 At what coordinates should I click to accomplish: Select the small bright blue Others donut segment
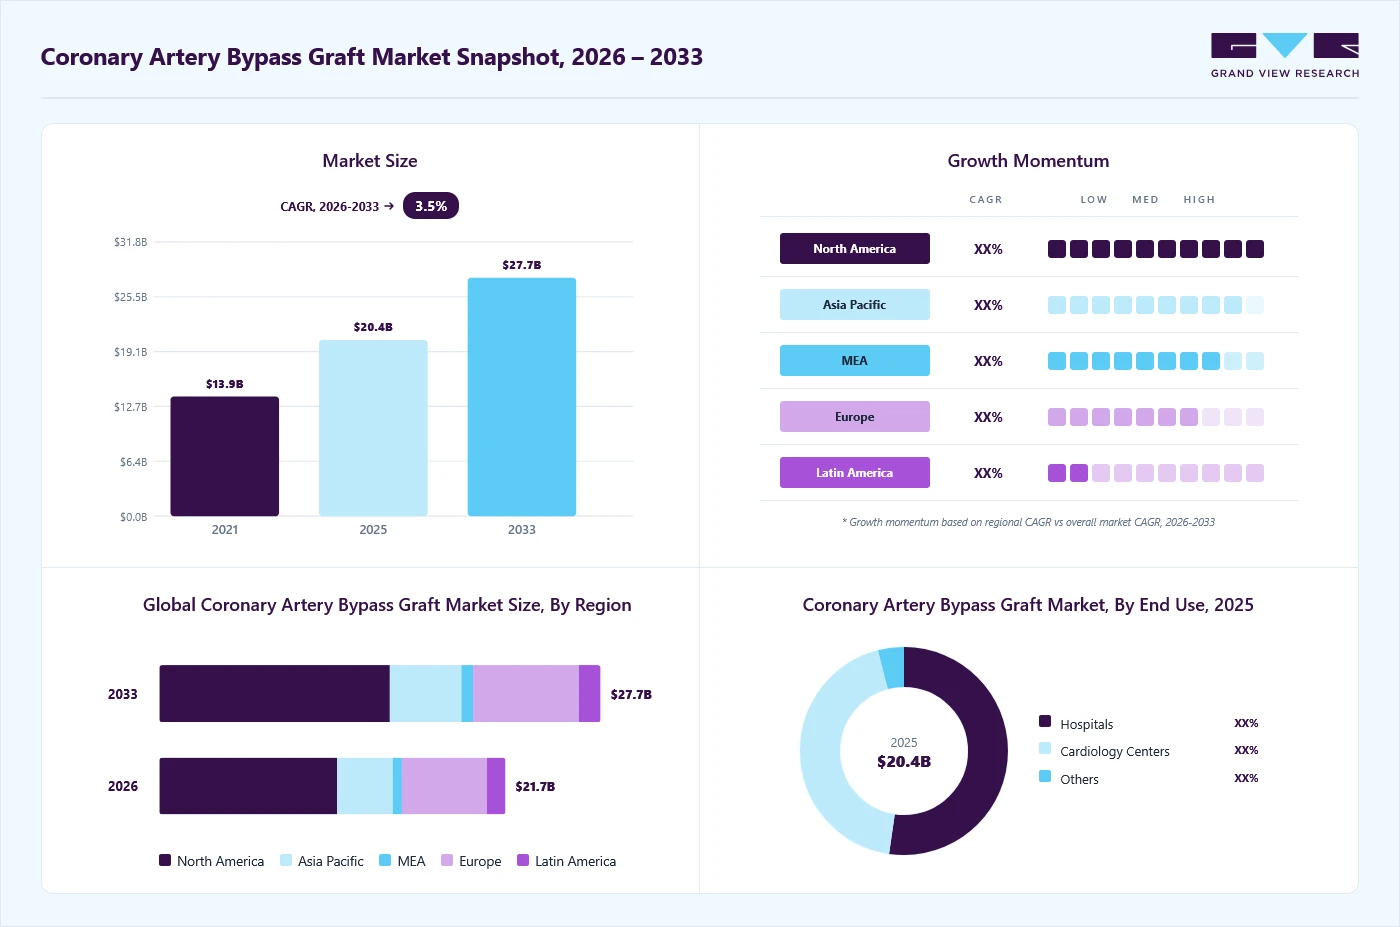[893, 668]
